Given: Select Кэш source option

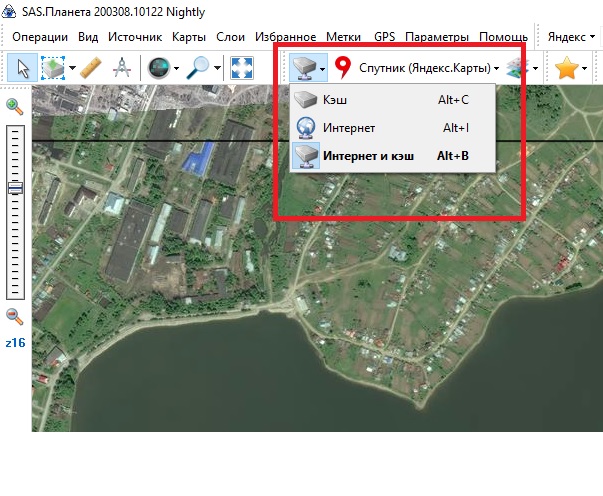Looking at the screenshot, I should tap(336, 101).
